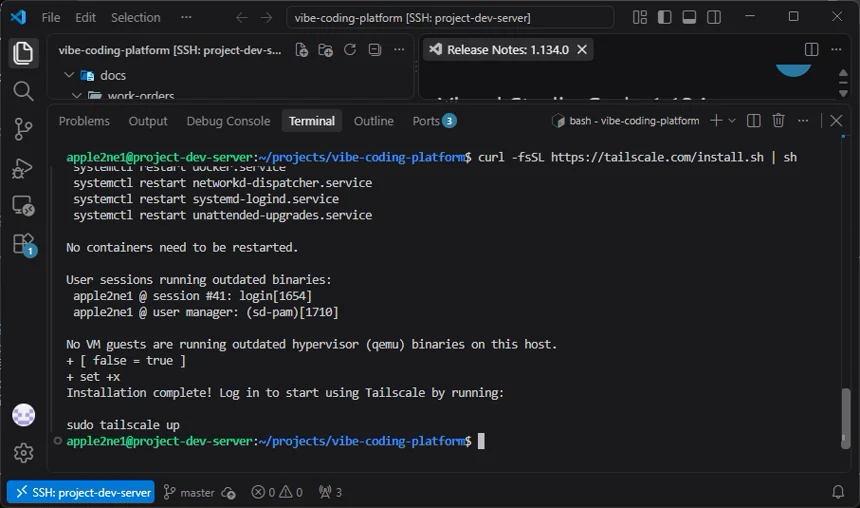This screenshot has width=860, height=508.
Task: Open the Selection menu
Action: click(135, 18)
